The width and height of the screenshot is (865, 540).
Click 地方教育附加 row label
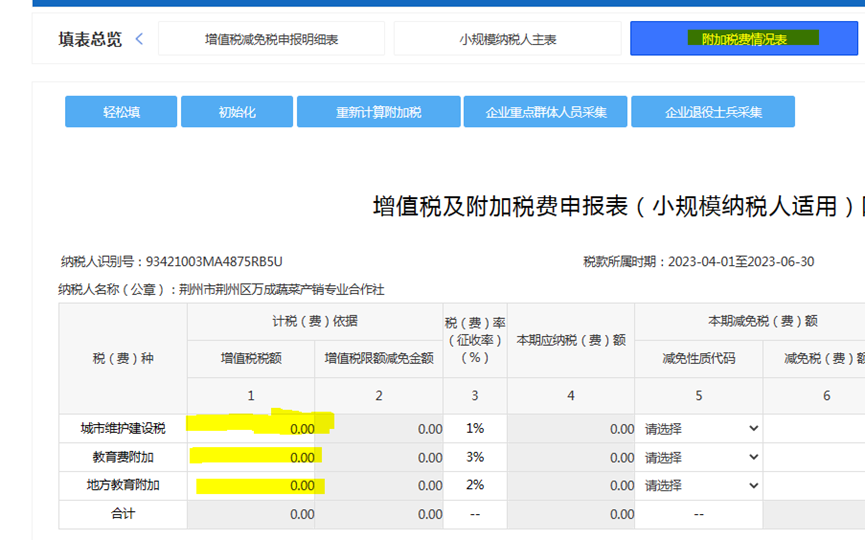[x=123, y=485]
